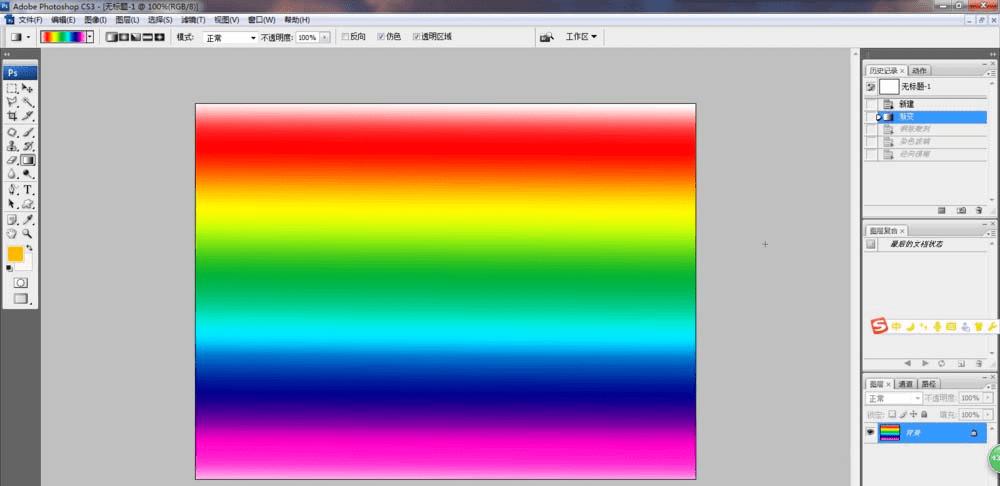Image resolution: width=1000 pixels, height=486 pixels.
Task: Expand the gradient picker arrow
Action: [x=90, y=37]
